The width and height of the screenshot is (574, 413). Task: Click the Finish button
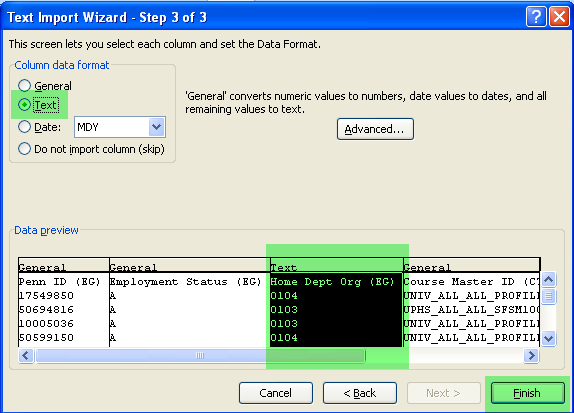pyautogui.click(x=528, y=393)
